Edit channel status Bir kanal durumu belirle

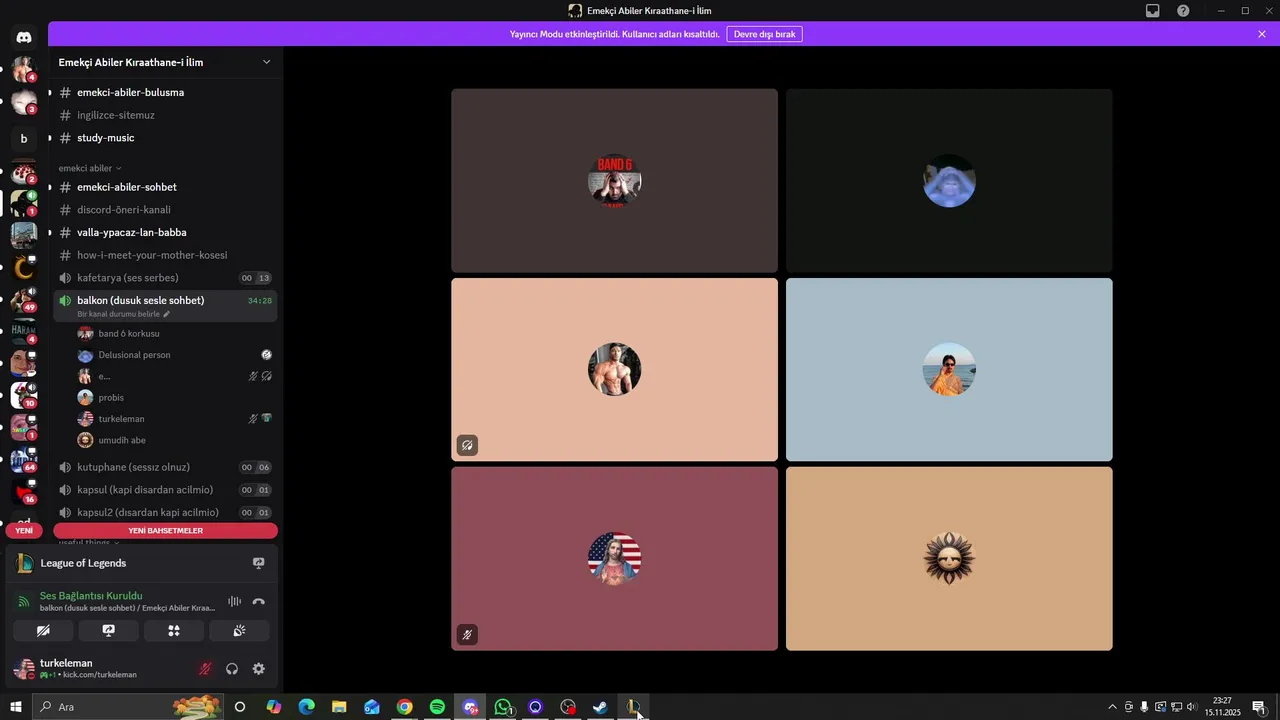(x=124, y=314)
